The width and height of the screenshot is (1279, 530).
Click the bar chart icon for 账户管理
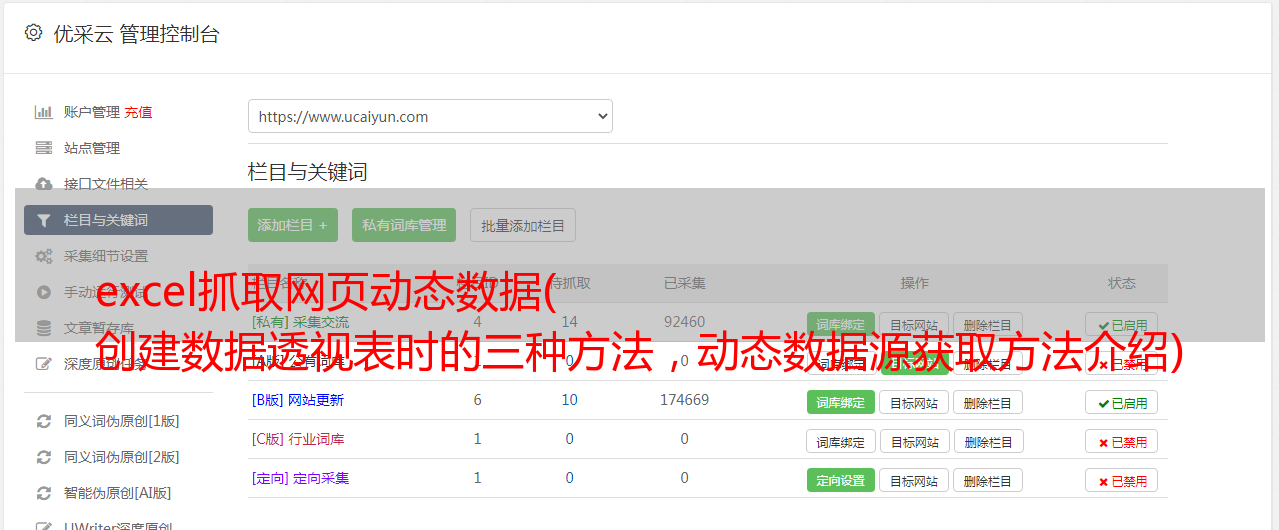43,112
